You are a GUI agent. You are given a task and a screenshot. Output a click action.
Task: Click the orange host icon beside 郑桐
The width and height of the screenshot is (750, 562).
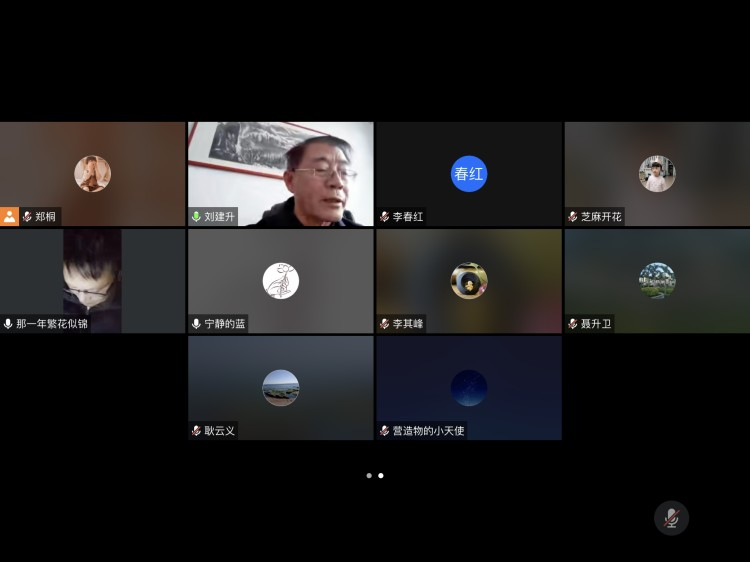(x=9, y=217)
